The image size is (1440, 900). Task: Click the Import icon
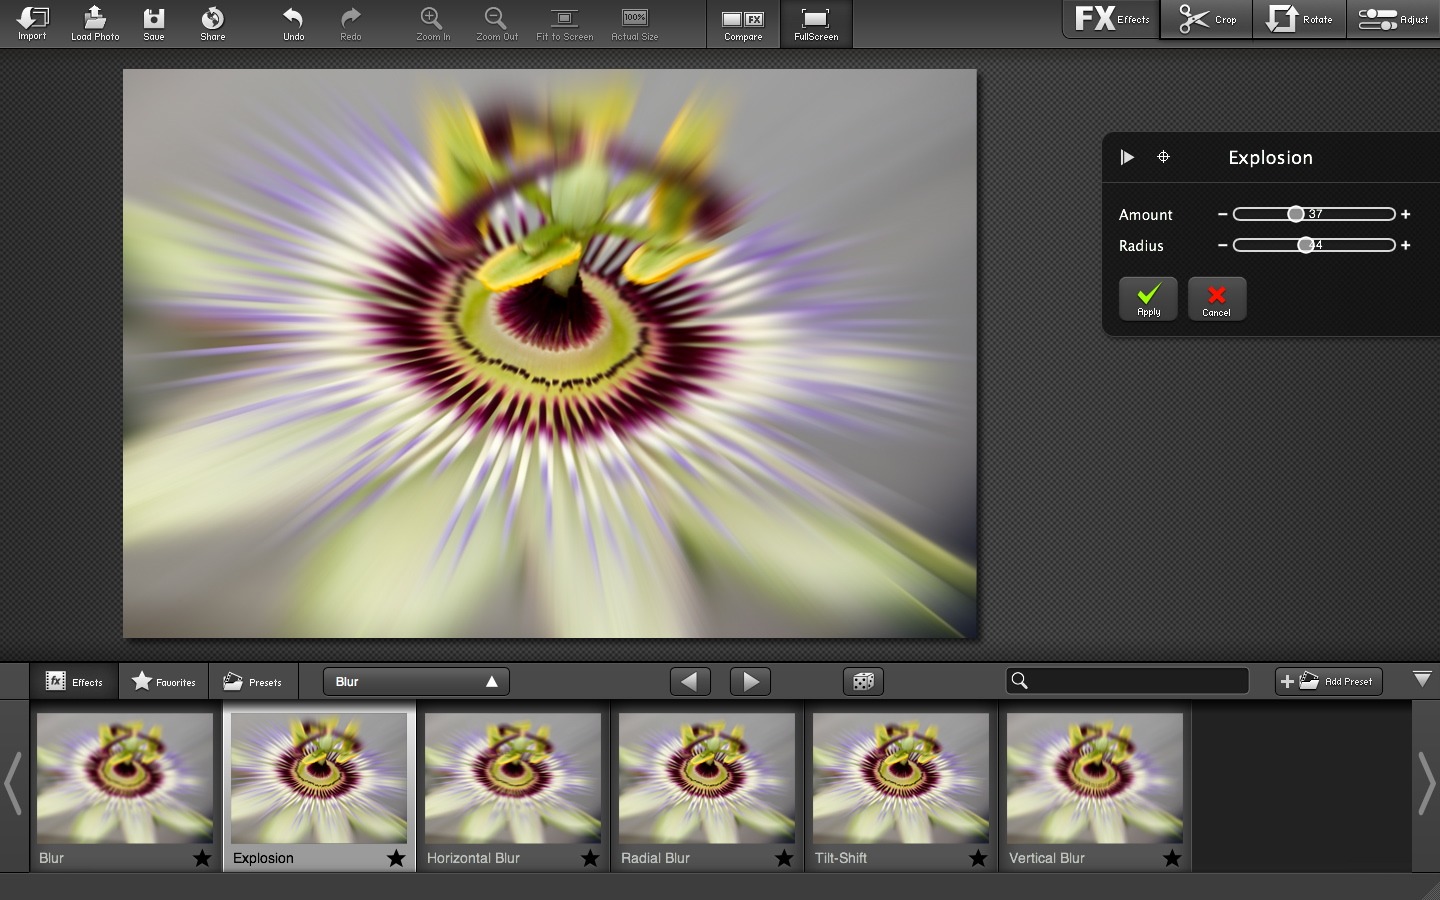32,22
